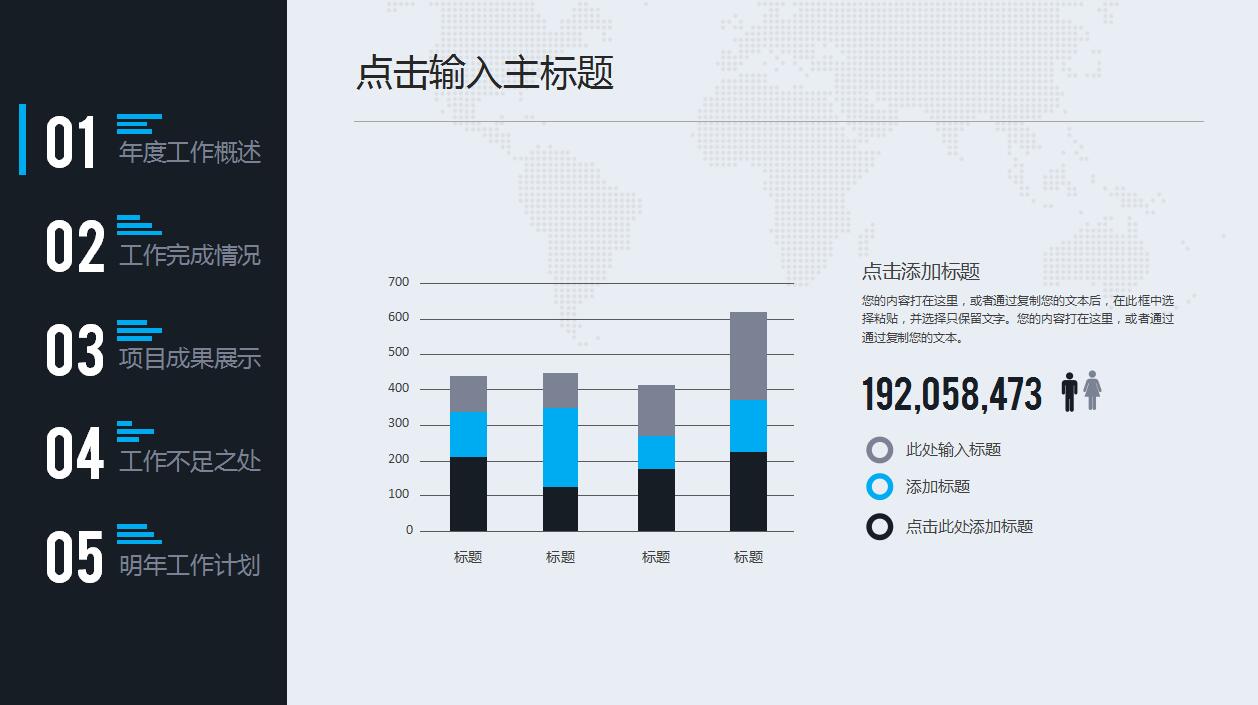Click the blue stripes icon beside 年度工作概述

tap(138, 125)
